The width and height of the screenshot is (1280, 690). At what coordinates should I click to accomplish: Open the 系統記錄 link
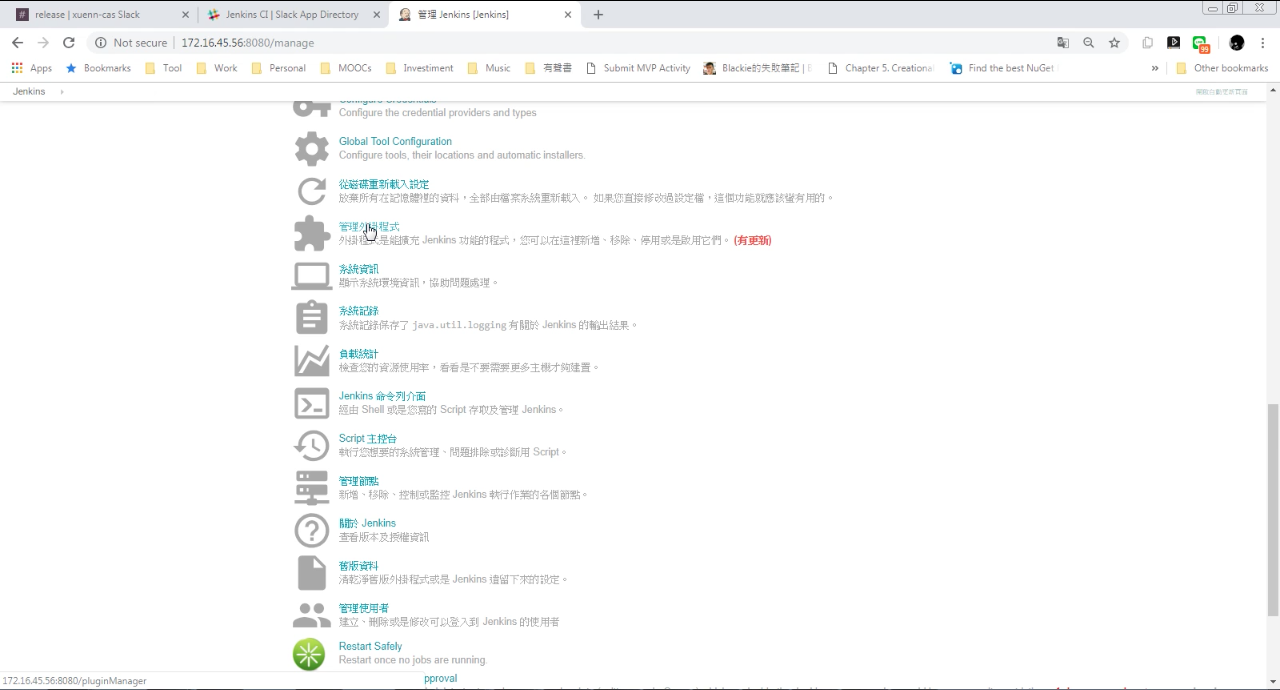point(359,311)
